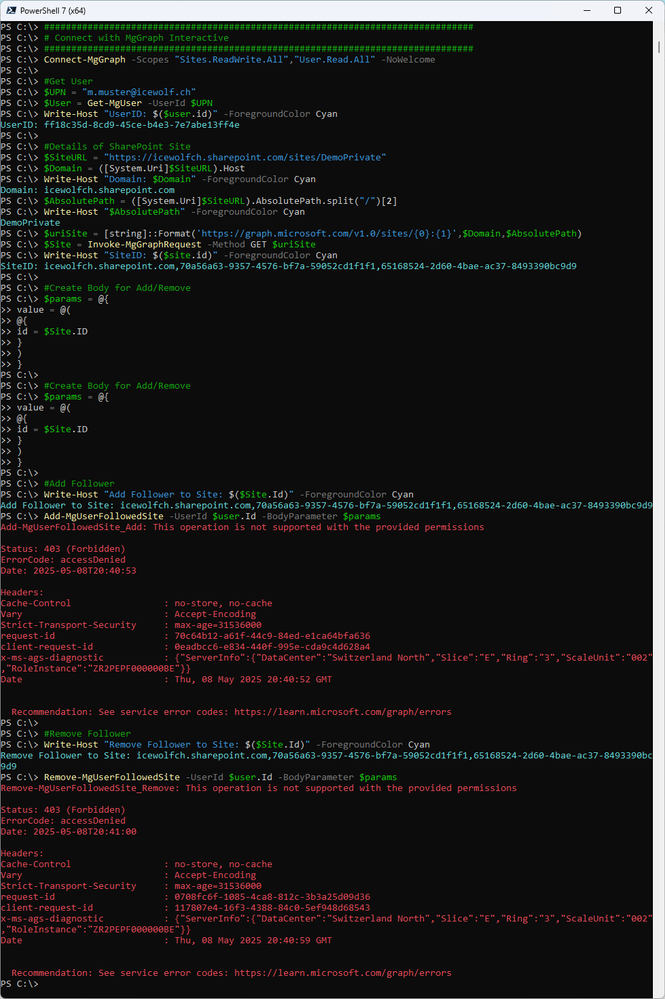Close the PowerShell 7 window

pos(648,10)
